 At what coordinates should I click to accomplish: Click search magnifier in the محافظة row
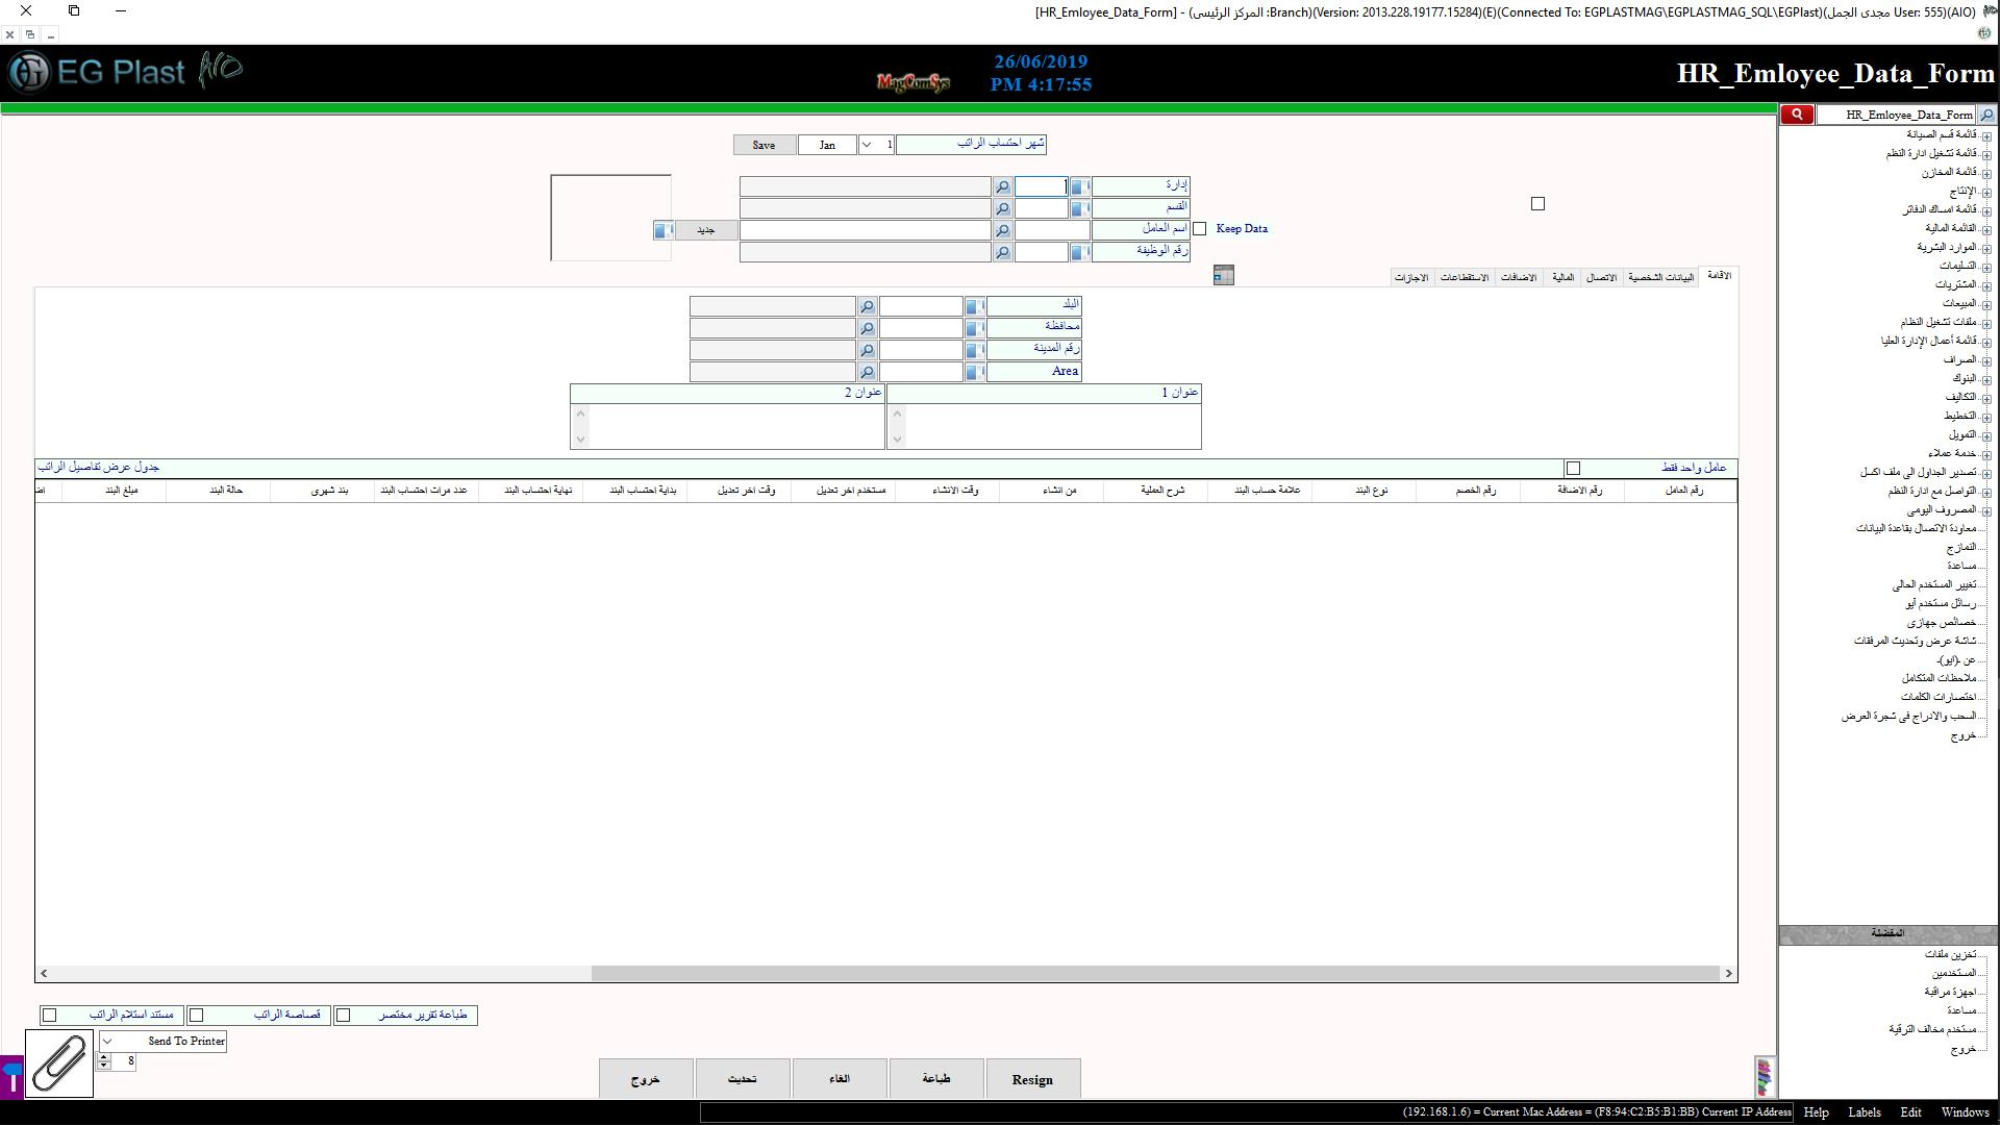pos(867,328)
